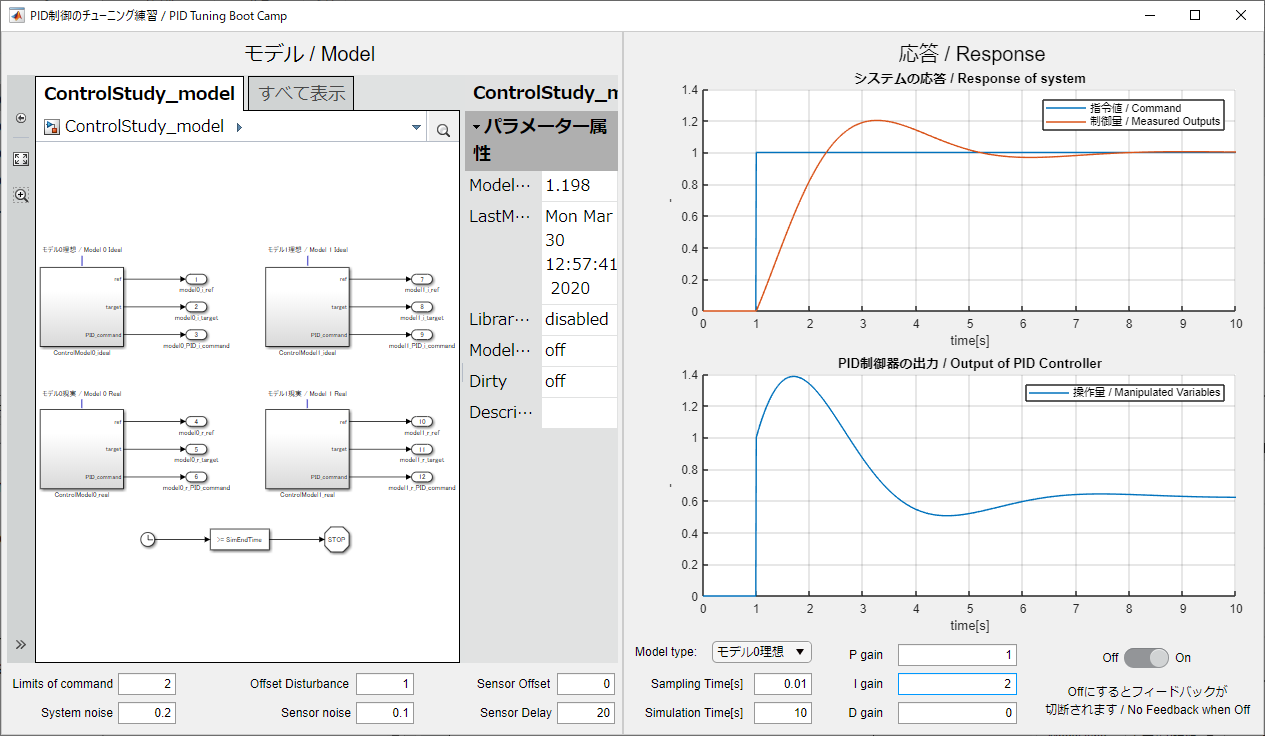1265x736 pixels.
Task: Click the fit-to-view icon in the model sidebar
Action: pyautogui.click(x=21, y=159)
